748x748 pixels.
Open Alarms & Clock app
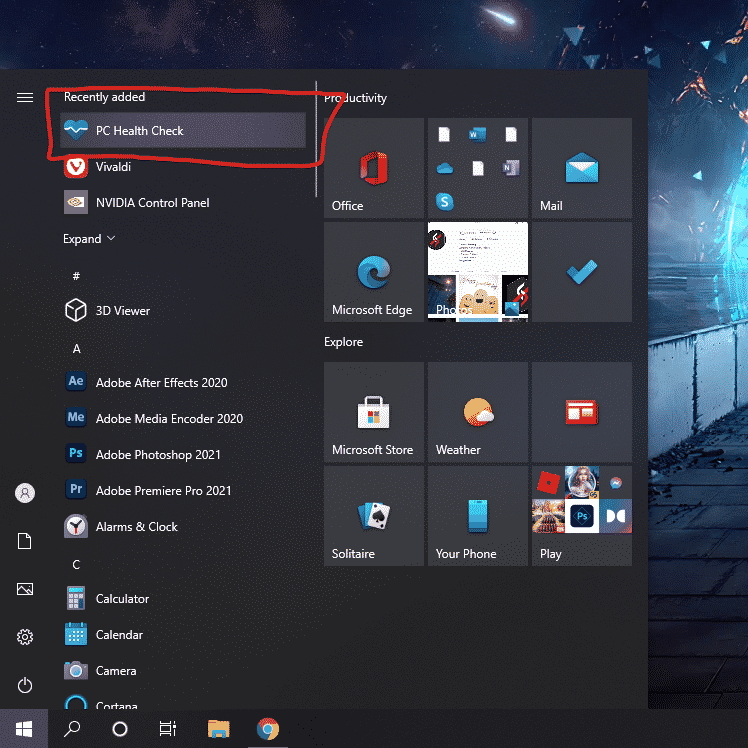(x=183, y=527)
